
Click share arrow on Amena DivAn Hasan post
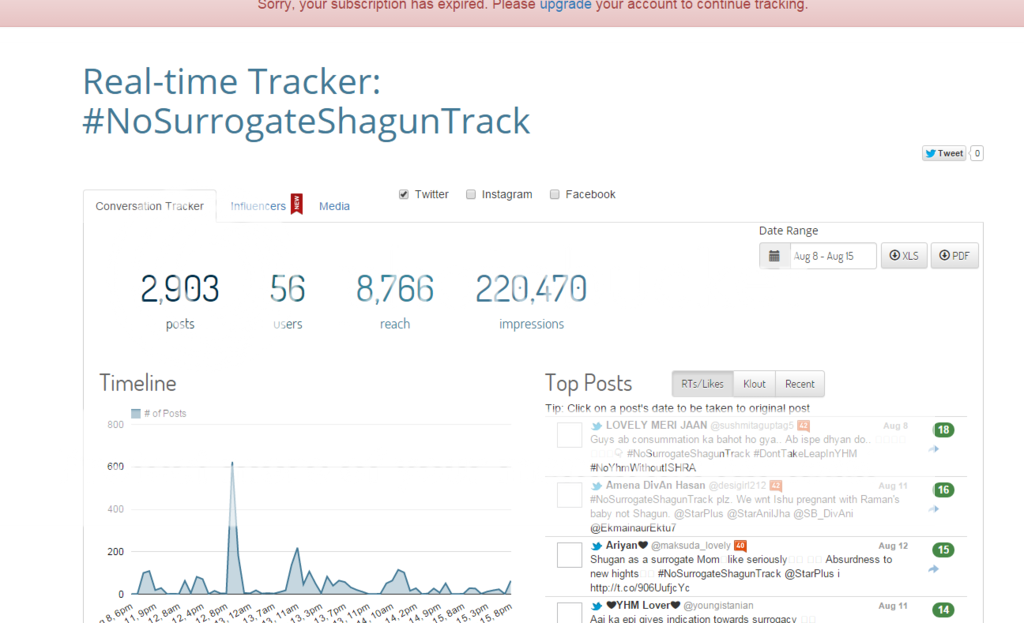tap(933, 509)
